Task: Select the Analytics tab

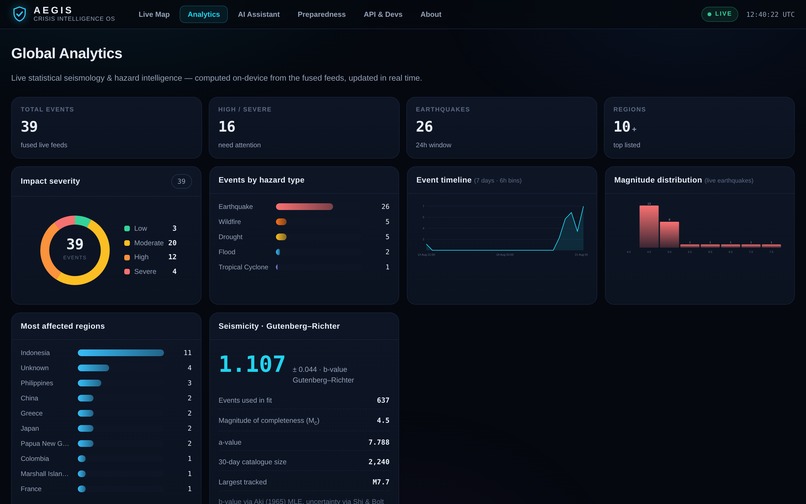Action: click(204, 14)
